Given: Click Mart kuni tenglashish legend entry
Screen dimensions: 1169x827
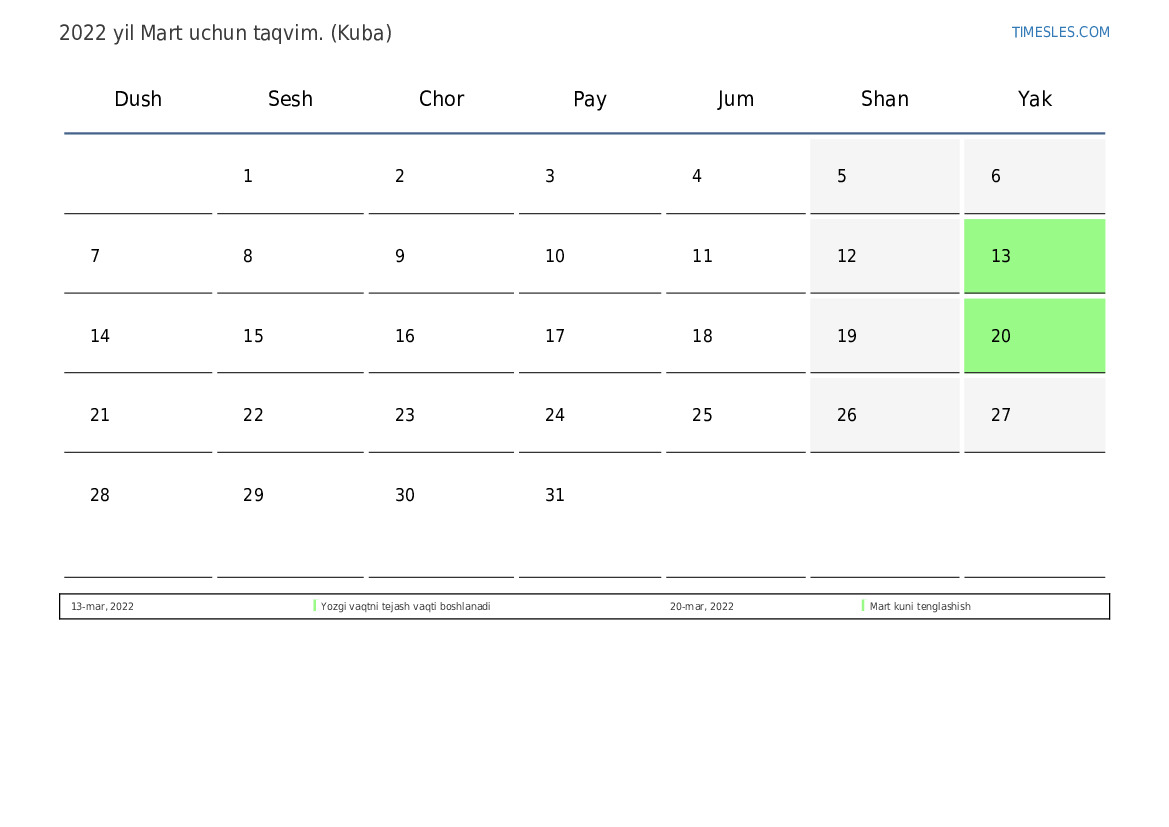Looking at the screenshot, I should pos(920,606).
